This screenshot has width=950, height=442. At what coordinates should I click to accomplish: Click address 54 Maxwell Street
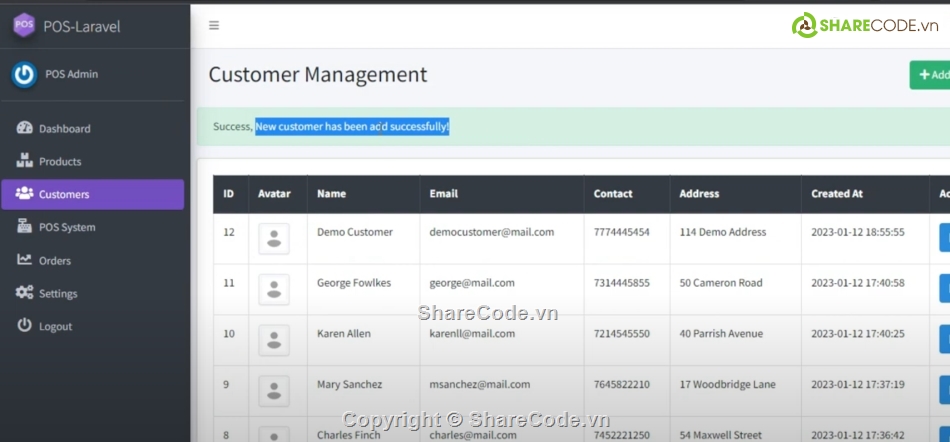tap(720, 435)
